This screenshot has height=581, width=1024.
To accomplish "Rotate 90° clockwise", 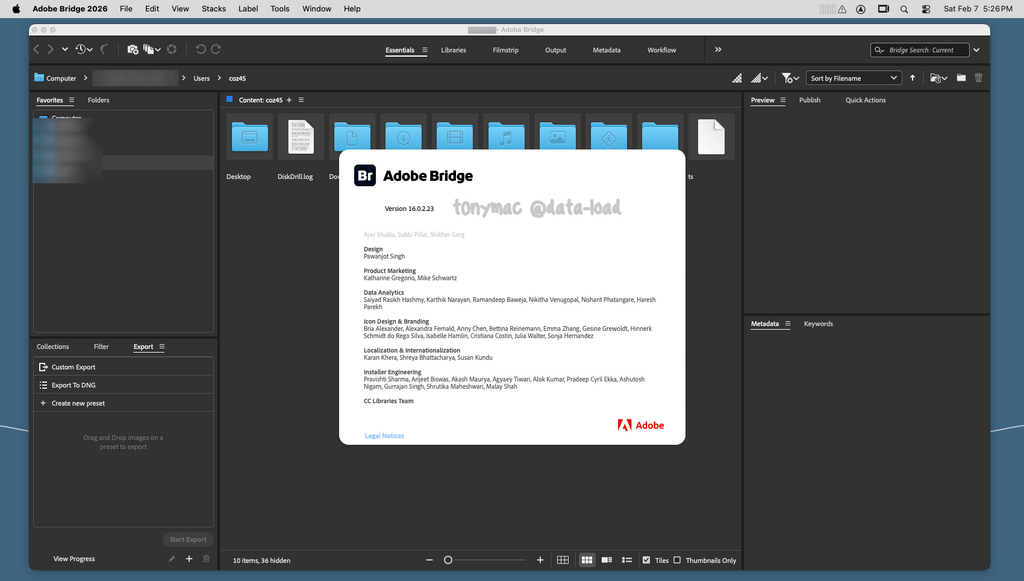I will pyautogui.click(x=216, y=50).
